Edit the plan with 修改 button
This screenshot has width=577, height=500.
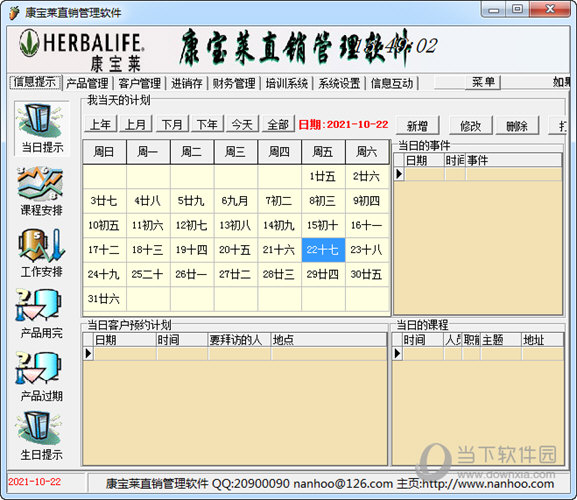(x=471, y=126)
